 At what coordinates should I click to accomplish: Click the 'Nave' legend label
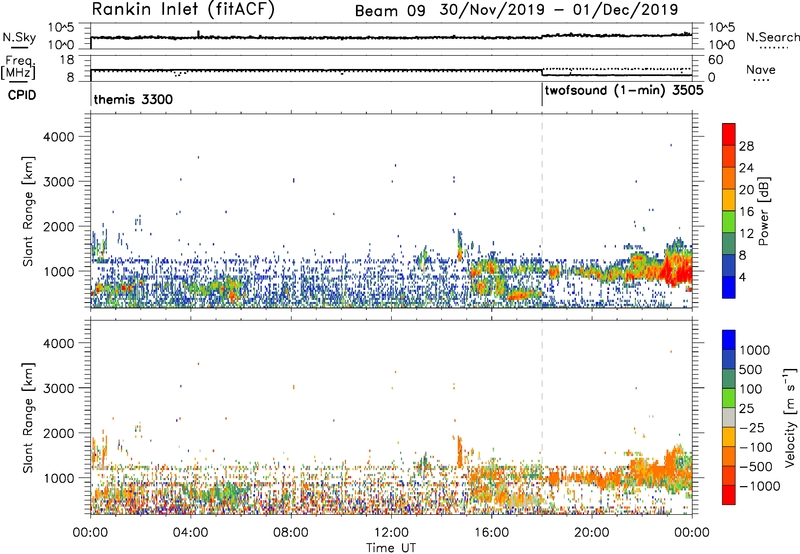pyautogui.click(x=760, y=70)
